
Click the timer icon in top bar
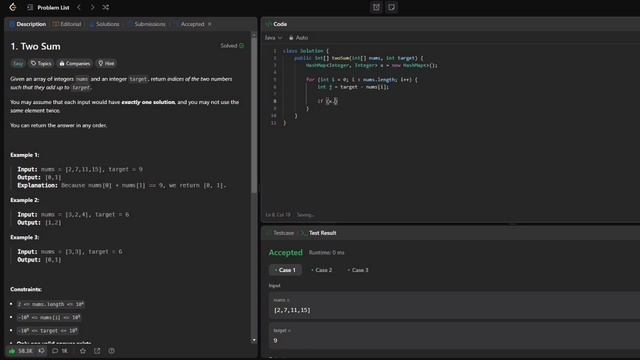376,7
